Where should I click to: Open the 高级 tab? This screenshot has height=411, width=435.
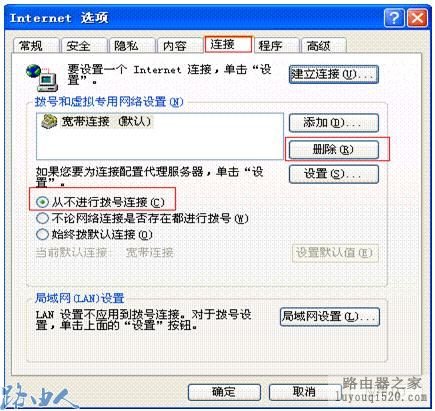(324, 46)
